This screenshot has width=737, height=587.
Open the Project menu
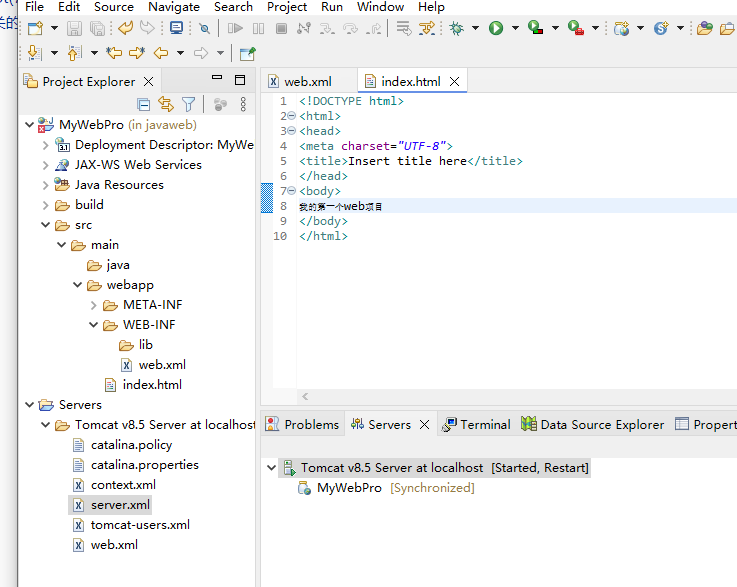tap(287, 7)
